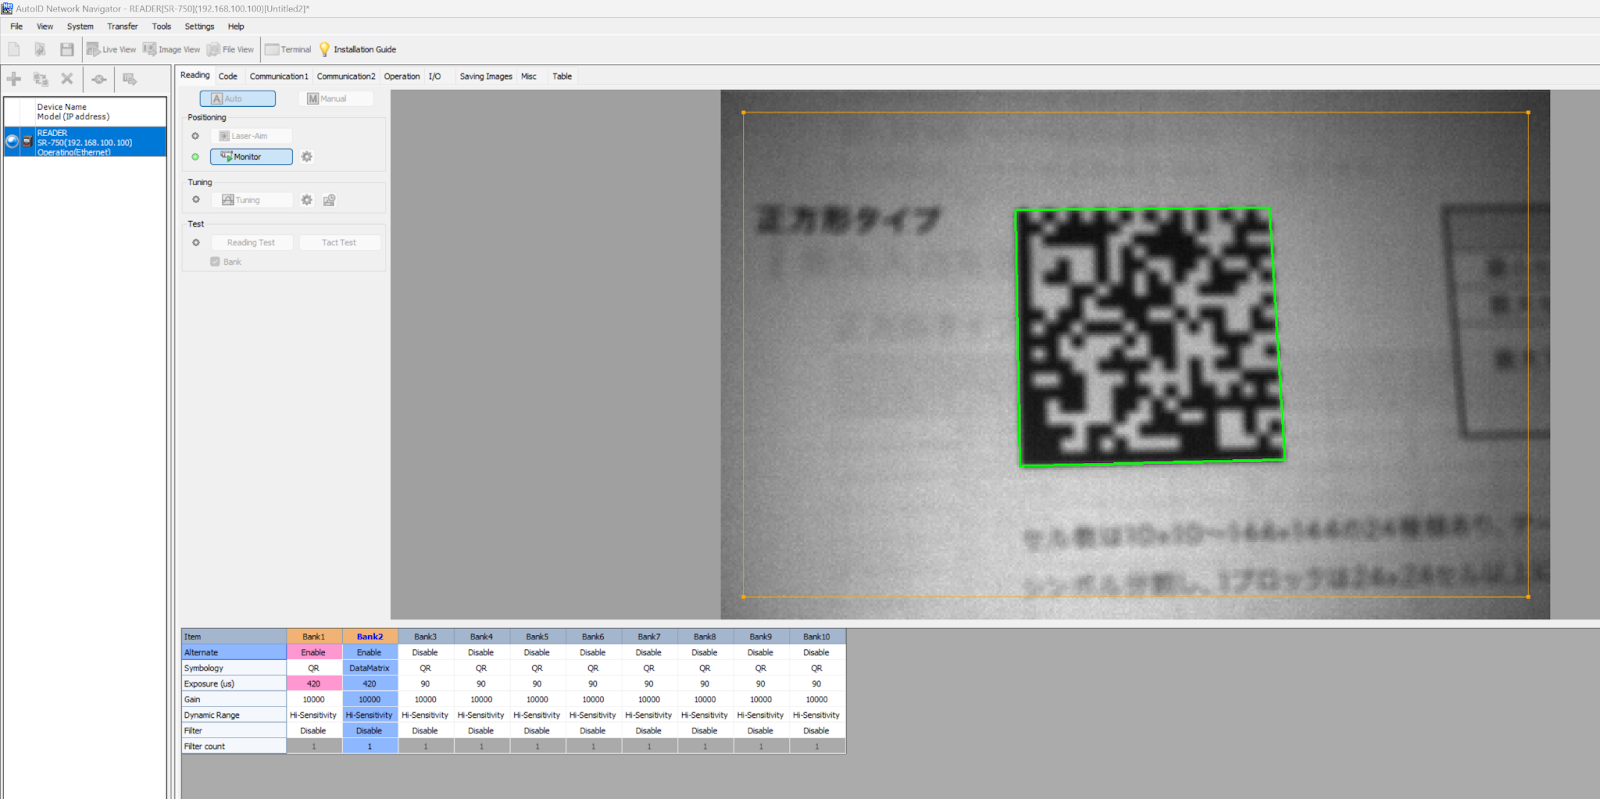Click the reader device icon in list
This screenshot has height=799, width=1600.
(x=28, y=141)
